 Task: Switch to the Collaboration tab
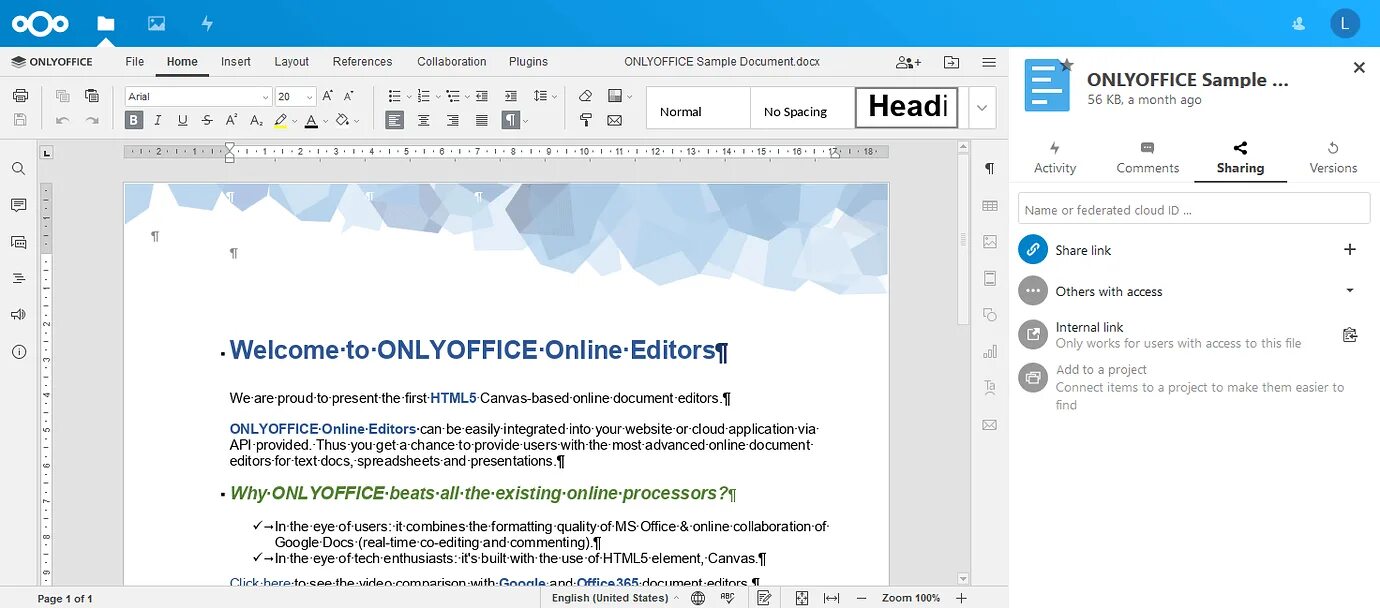pos(452,62)
